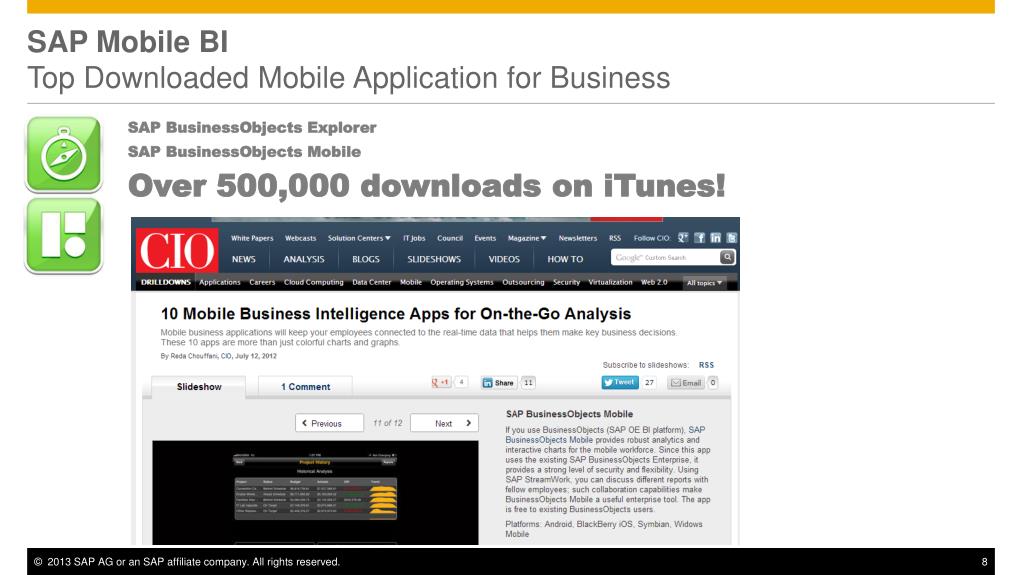Click the Email button
The height and width of the screenshot is (575, 1023).
[686, 383]
